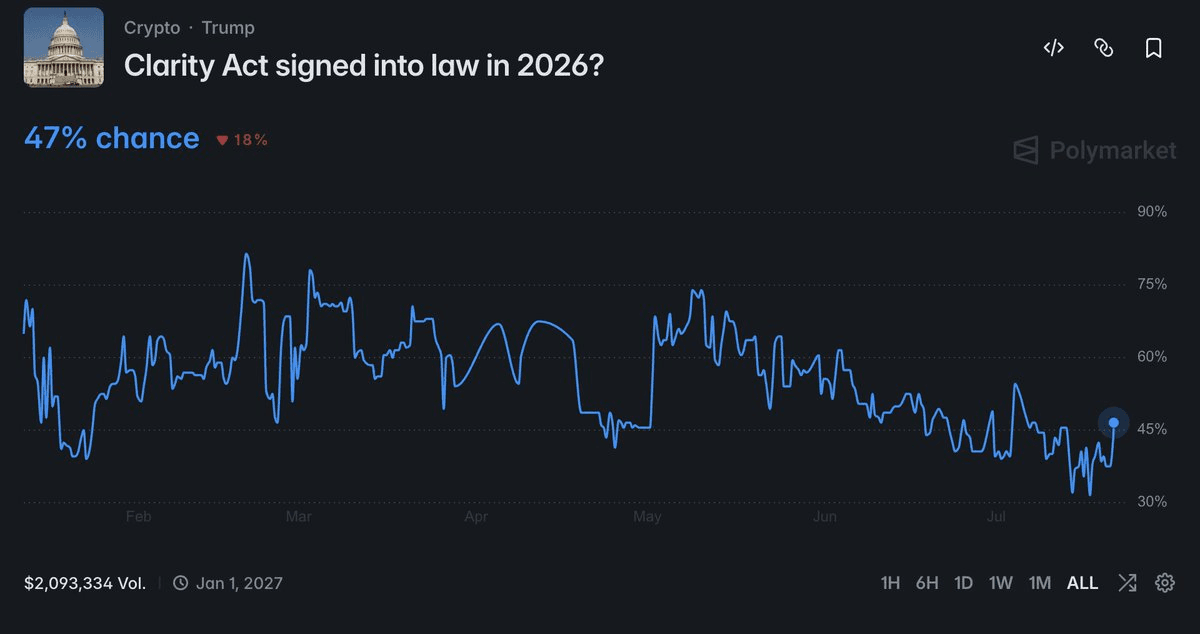Bookmark this Clarity Act market
The width and height of the screenshot is (1200, 634).
[x=1153, y=48]
